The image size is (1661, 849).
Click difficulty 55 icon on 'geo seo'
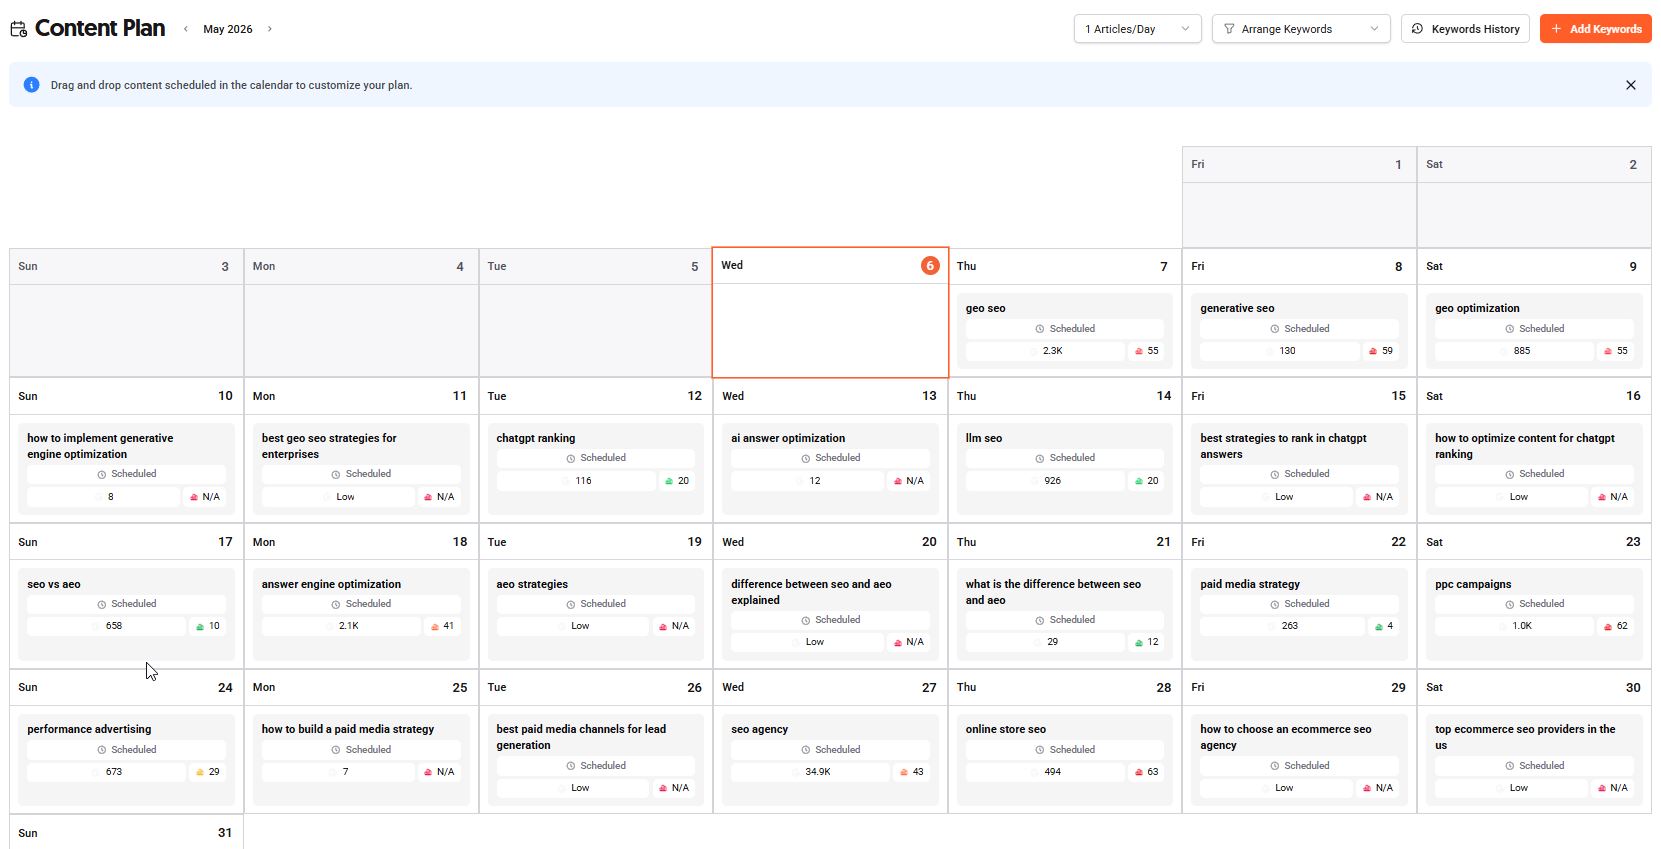pyautogui.click(x=1139, y=351)
